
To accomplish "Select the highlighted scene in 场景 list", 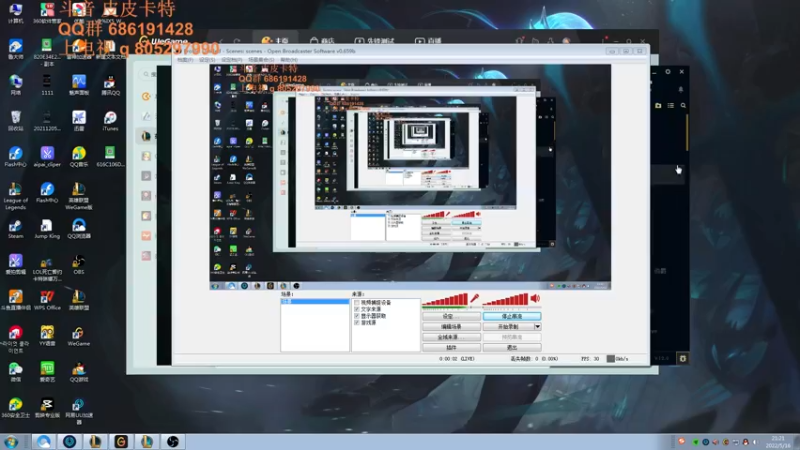I will [x=315, y=302].
